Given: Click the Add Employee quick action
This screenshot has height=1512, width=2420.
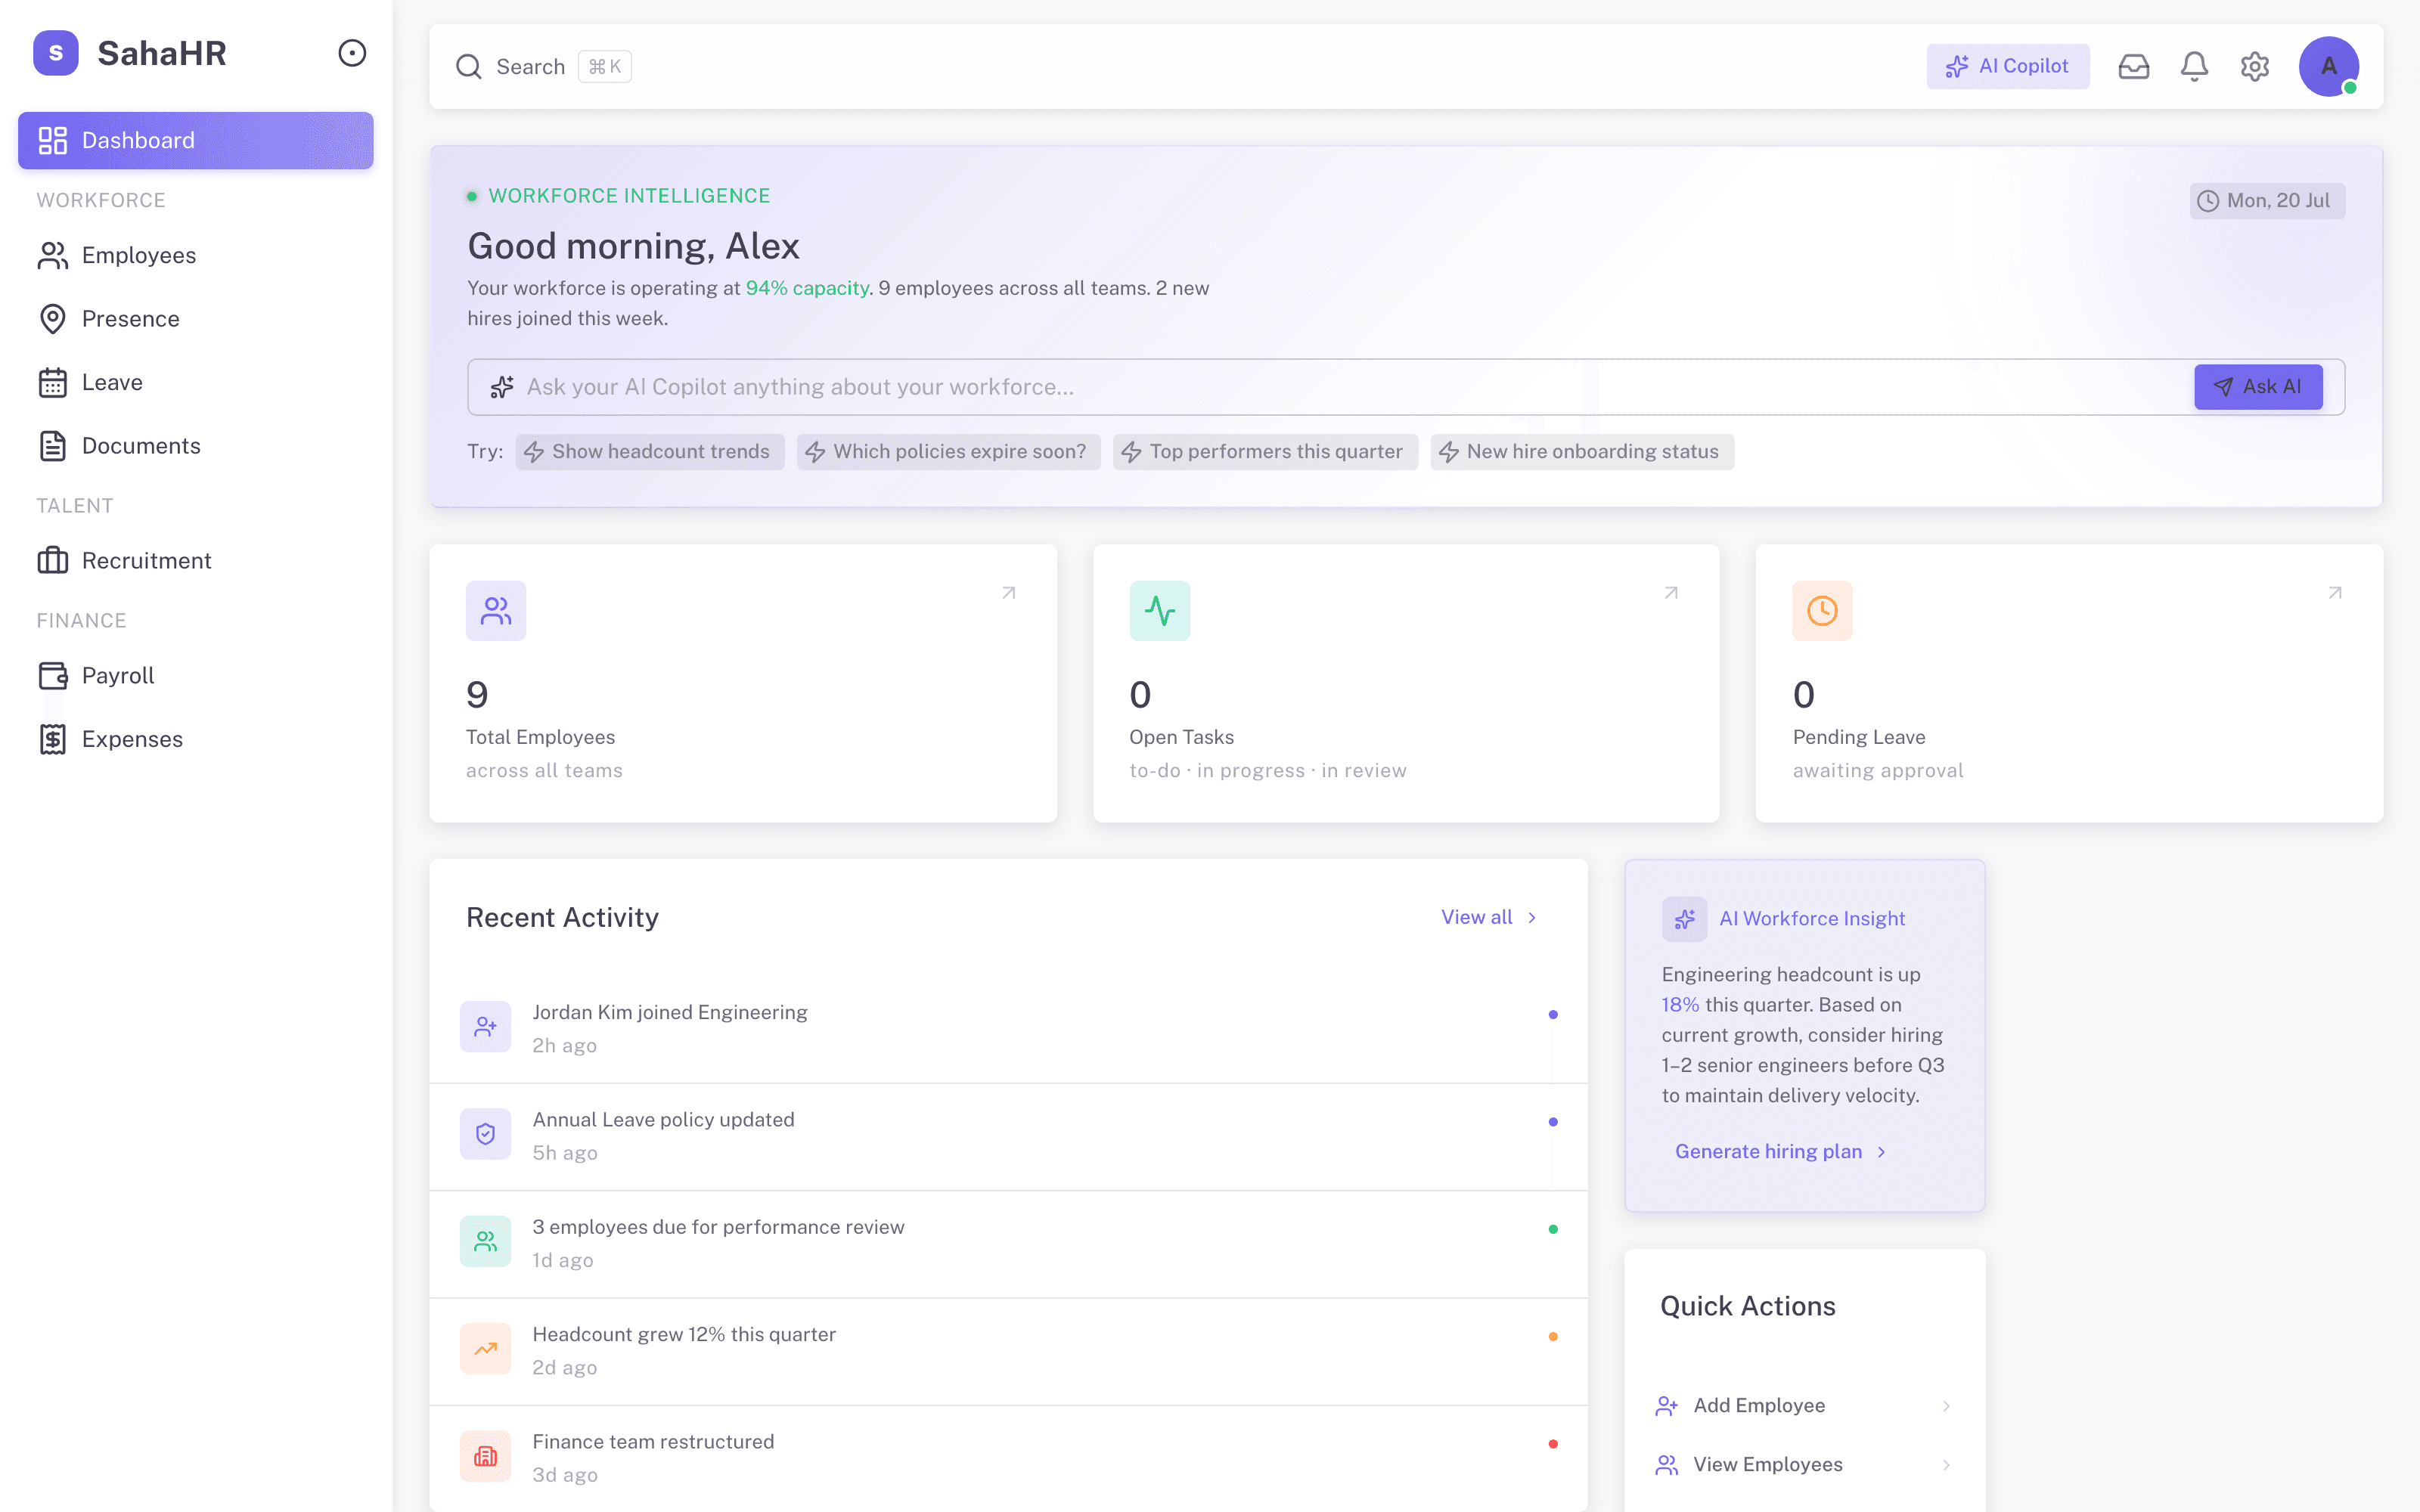Looking at the screenshot, I should point(1804,1406).
